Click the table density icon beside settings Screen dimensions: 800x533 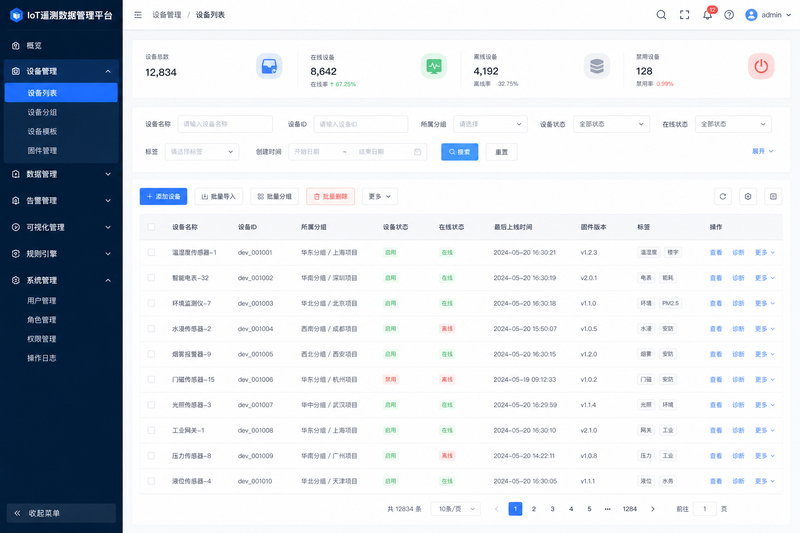pos(773,196)
